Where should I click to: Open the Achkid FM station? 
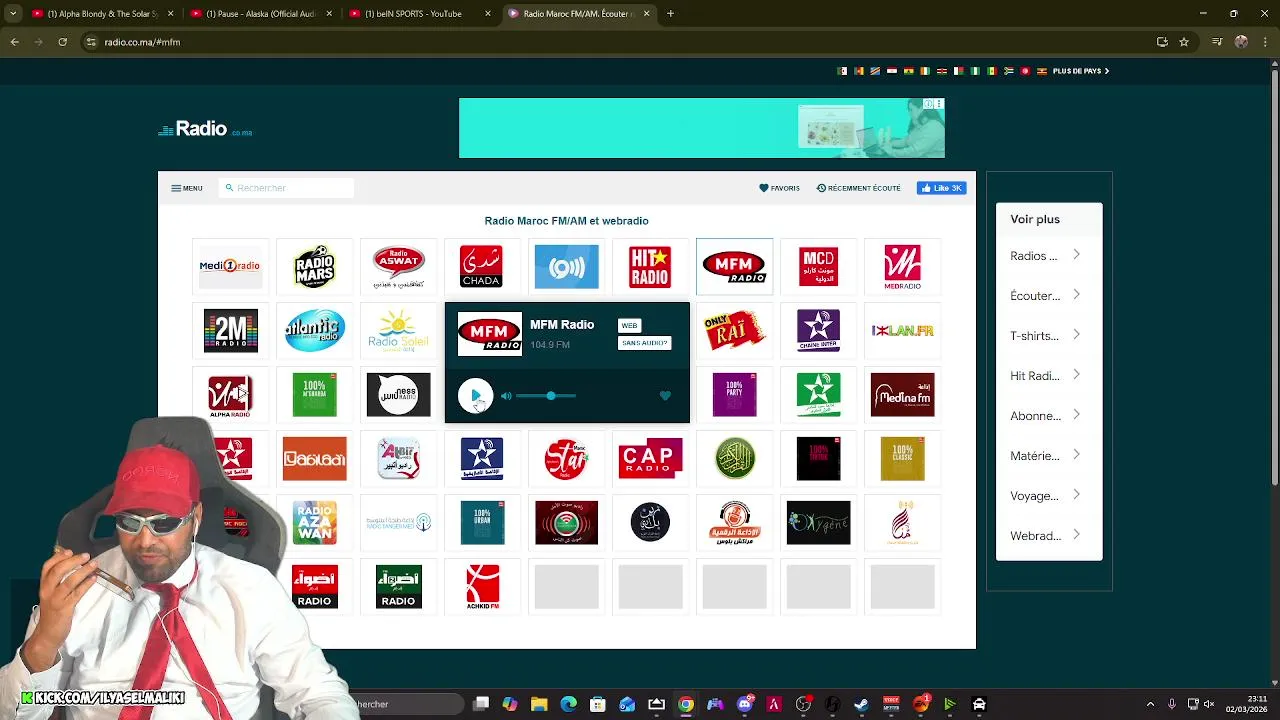point(482,586)
